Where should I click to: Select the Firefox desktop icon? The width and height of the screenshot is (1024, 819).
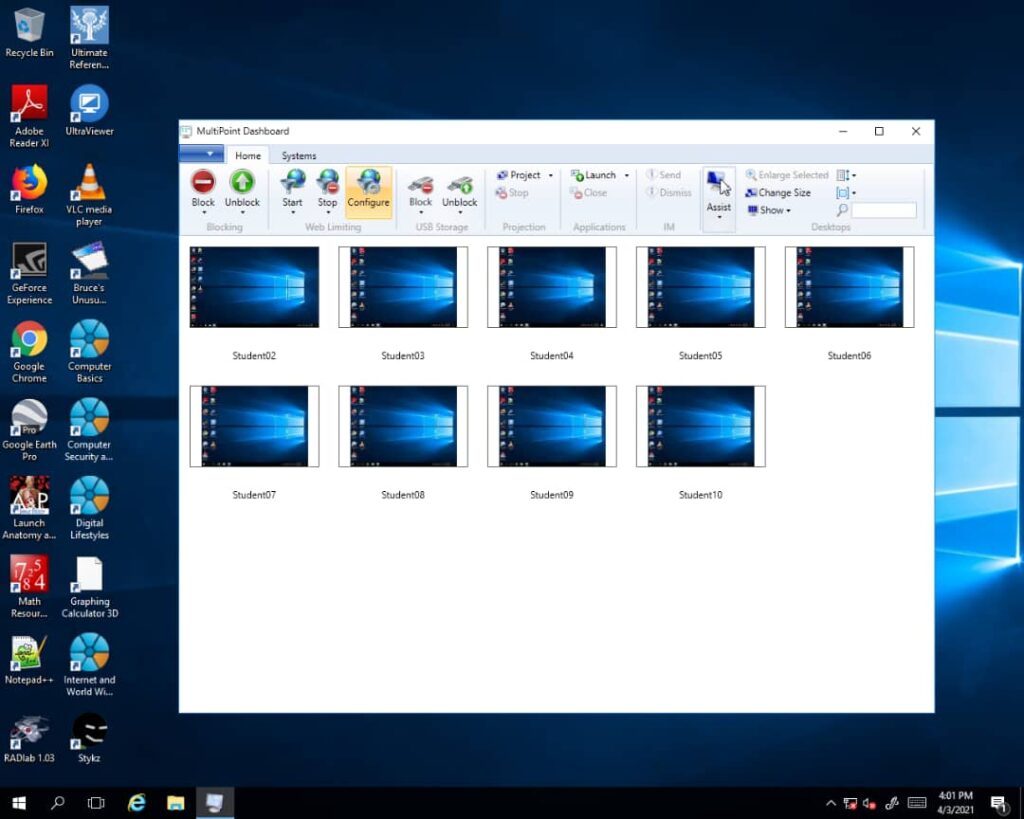[x=29, y=188]
